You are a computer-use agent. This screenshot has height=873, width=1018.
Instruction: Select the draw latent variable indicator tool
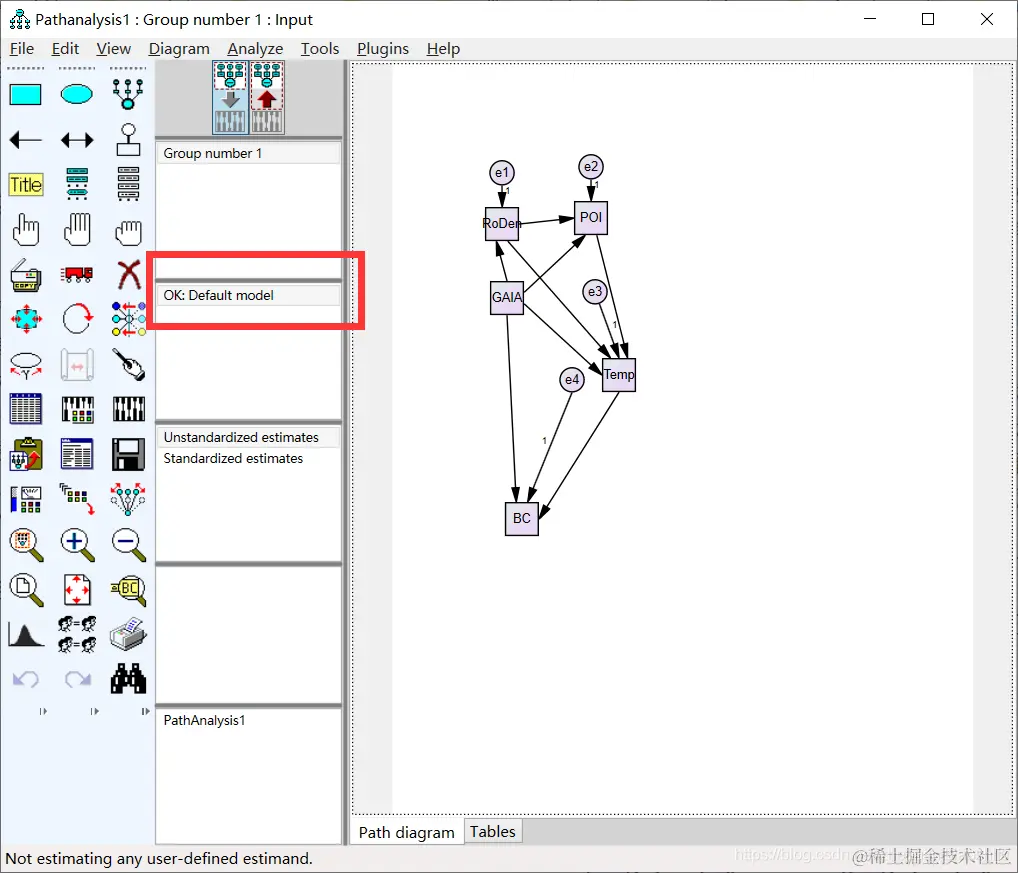click(128, 95)
